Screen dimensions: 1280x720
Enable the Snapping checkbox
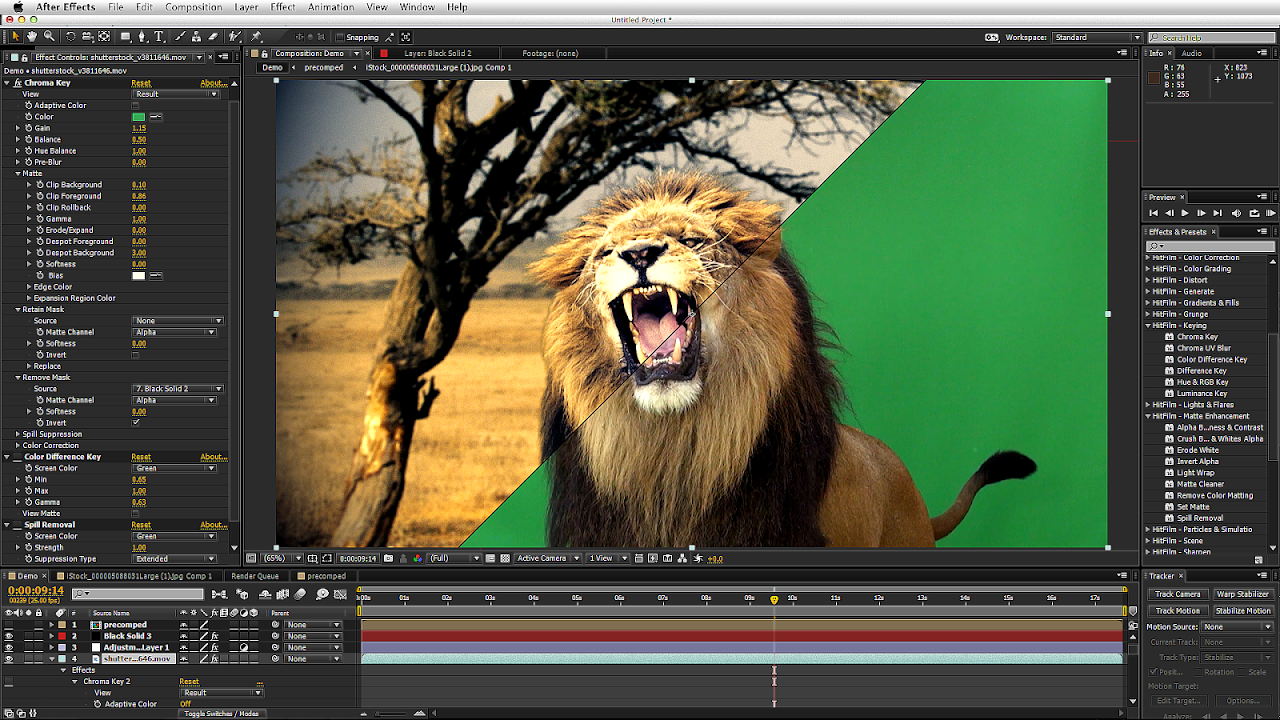coord(338,36)
